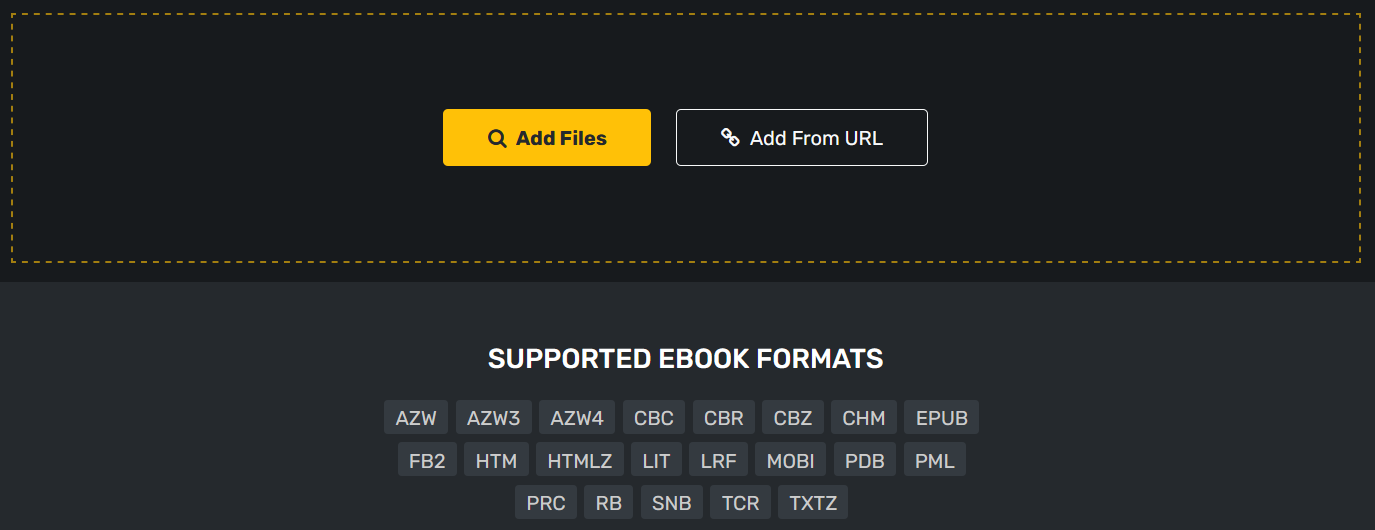Choose the AZW3 format tag

[x=493, y=418]
